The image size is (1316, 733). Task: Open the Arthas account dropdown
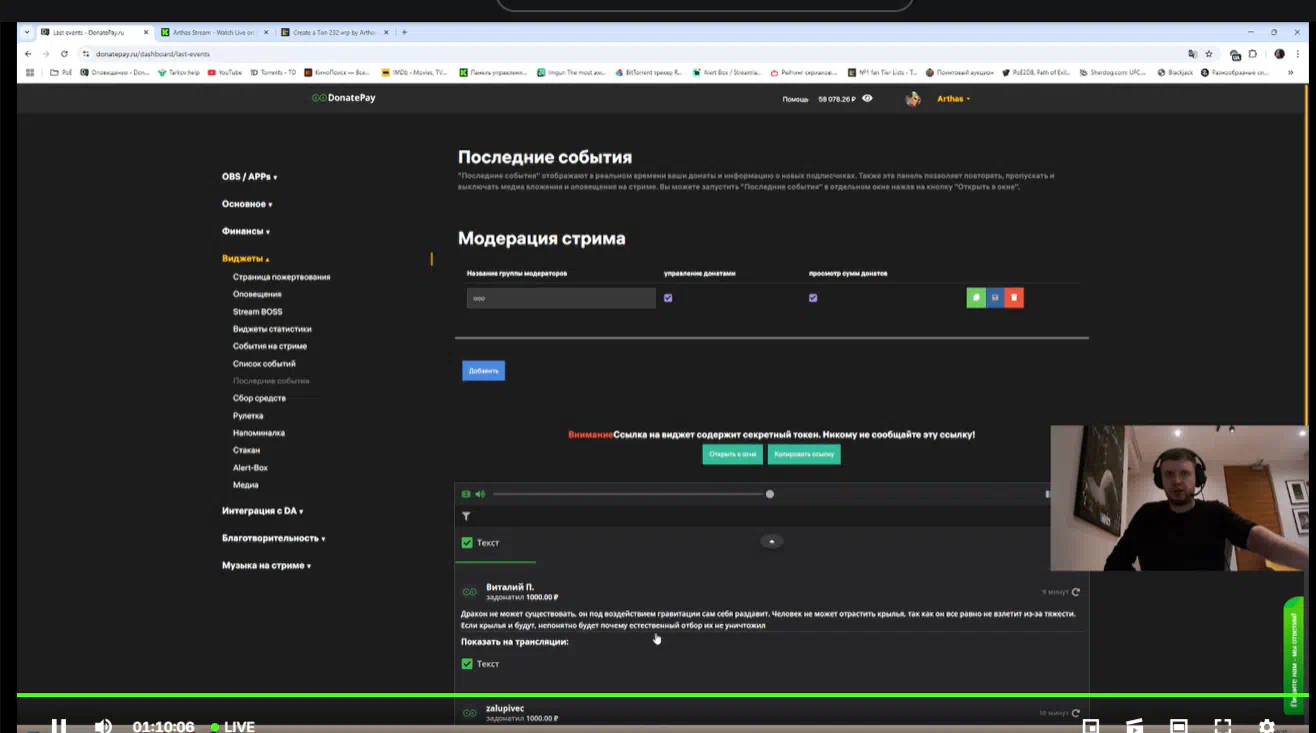point(953,99)
